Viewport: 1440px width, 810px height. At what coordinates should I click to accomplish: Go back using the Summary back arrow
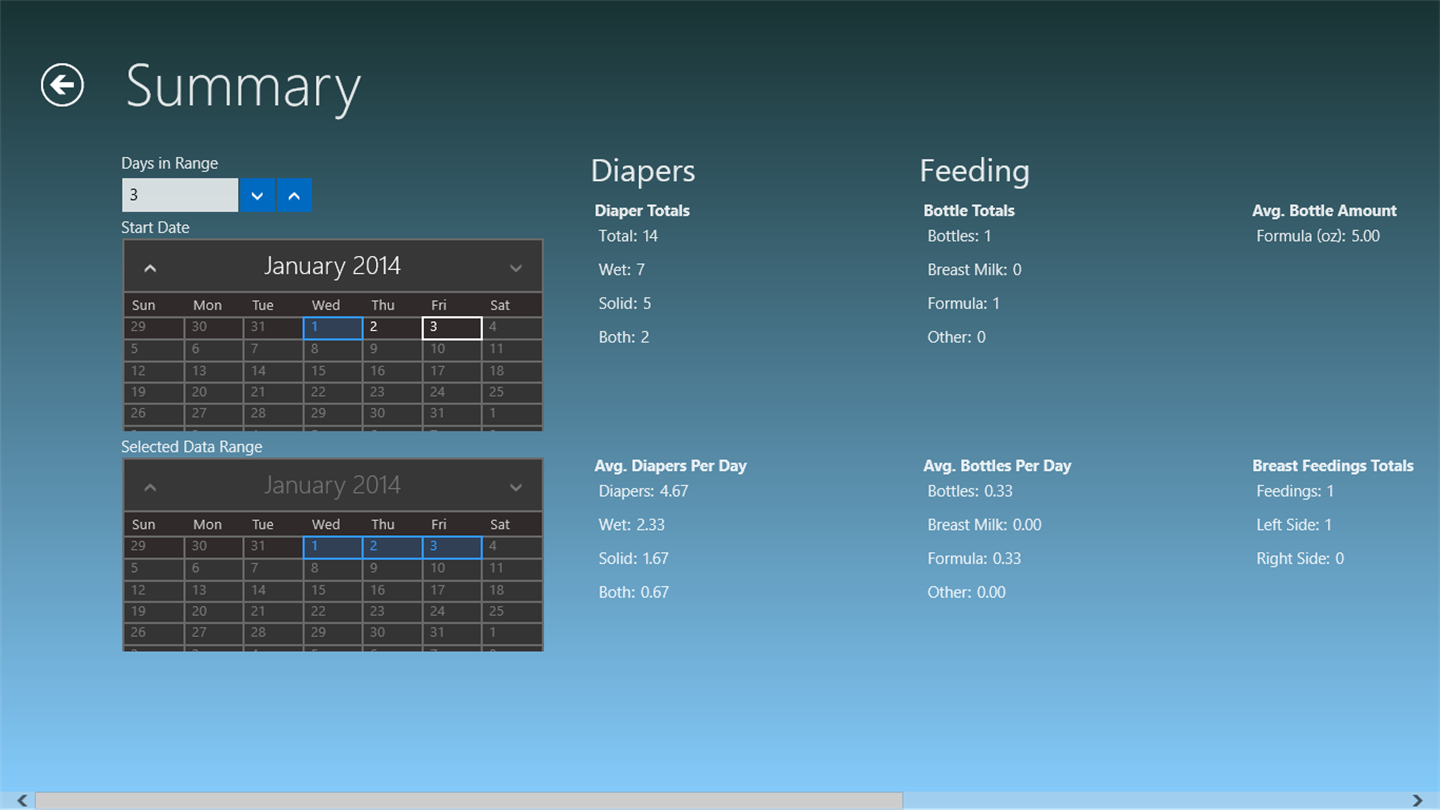(62, 85)
